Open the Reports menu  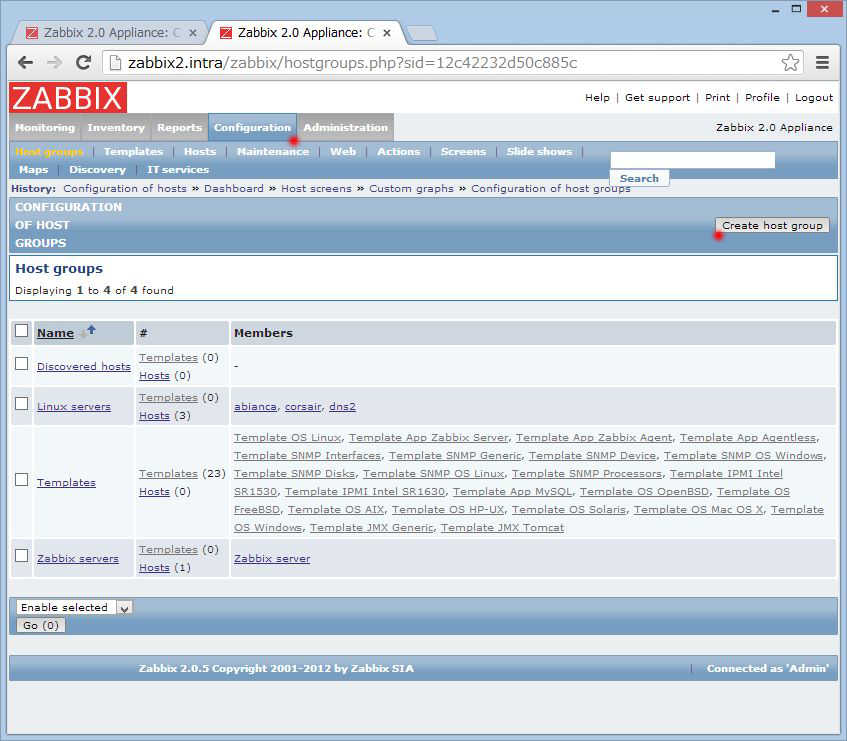(x=179, y=128)
